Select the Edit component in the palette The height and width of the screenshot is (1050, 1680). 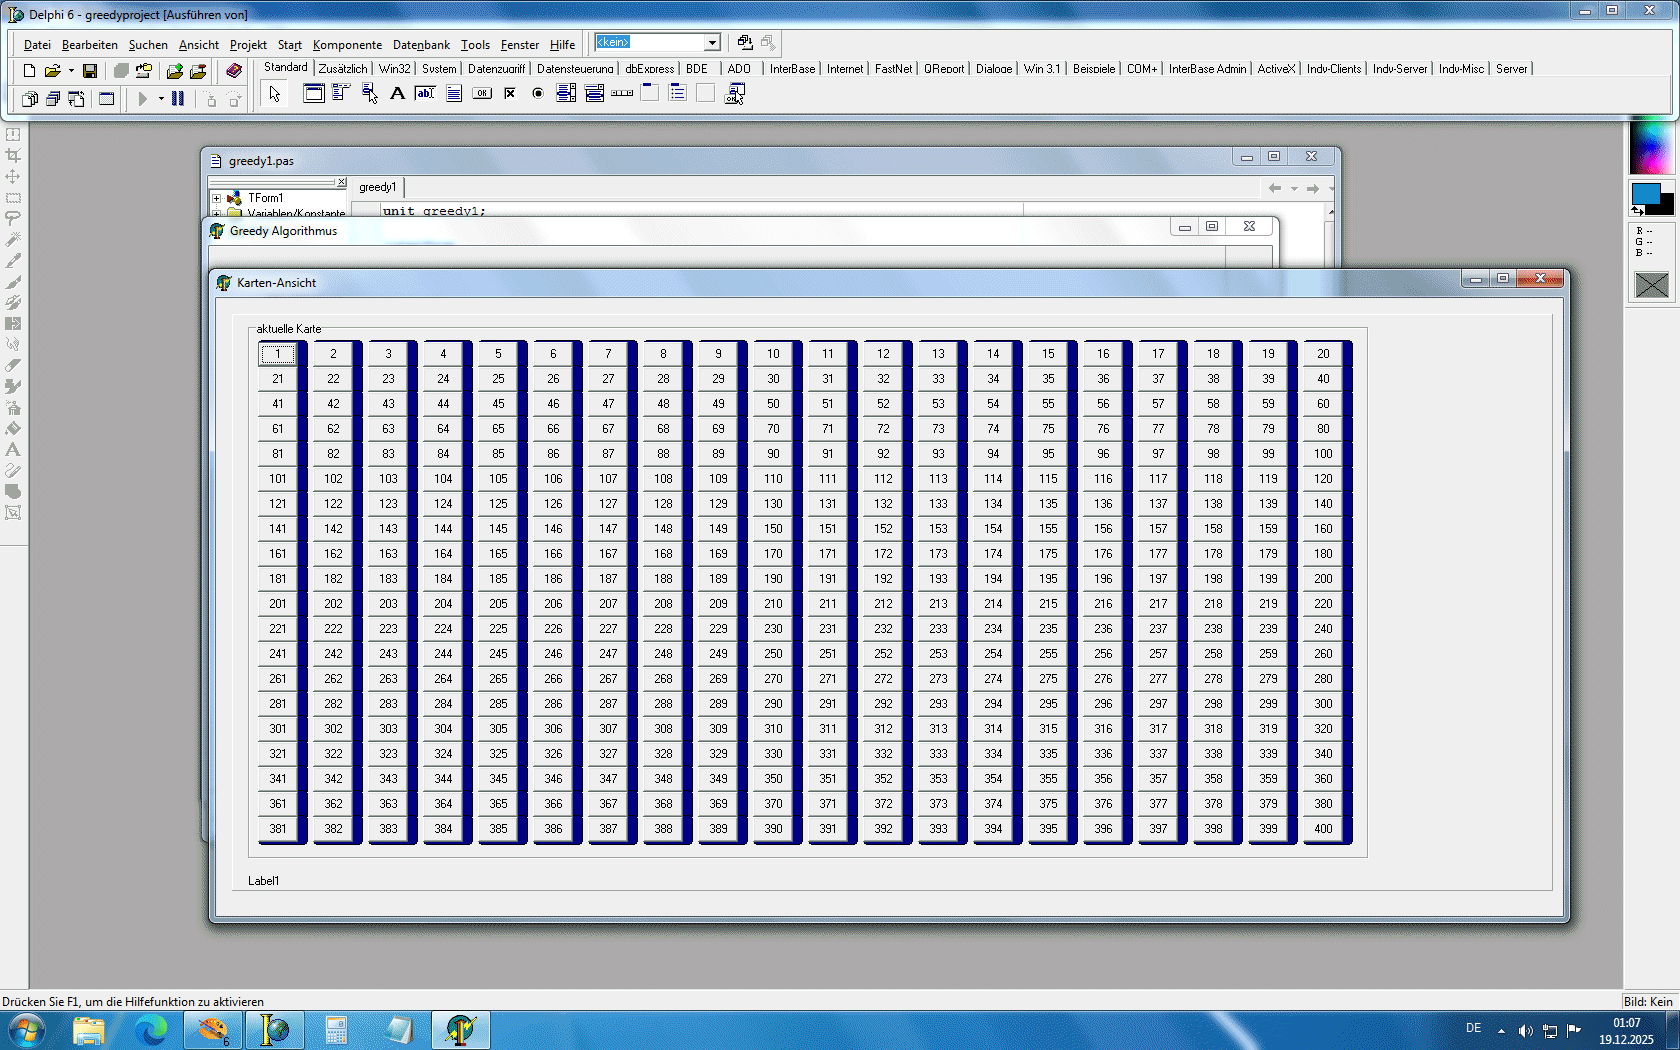pos(425,94)
